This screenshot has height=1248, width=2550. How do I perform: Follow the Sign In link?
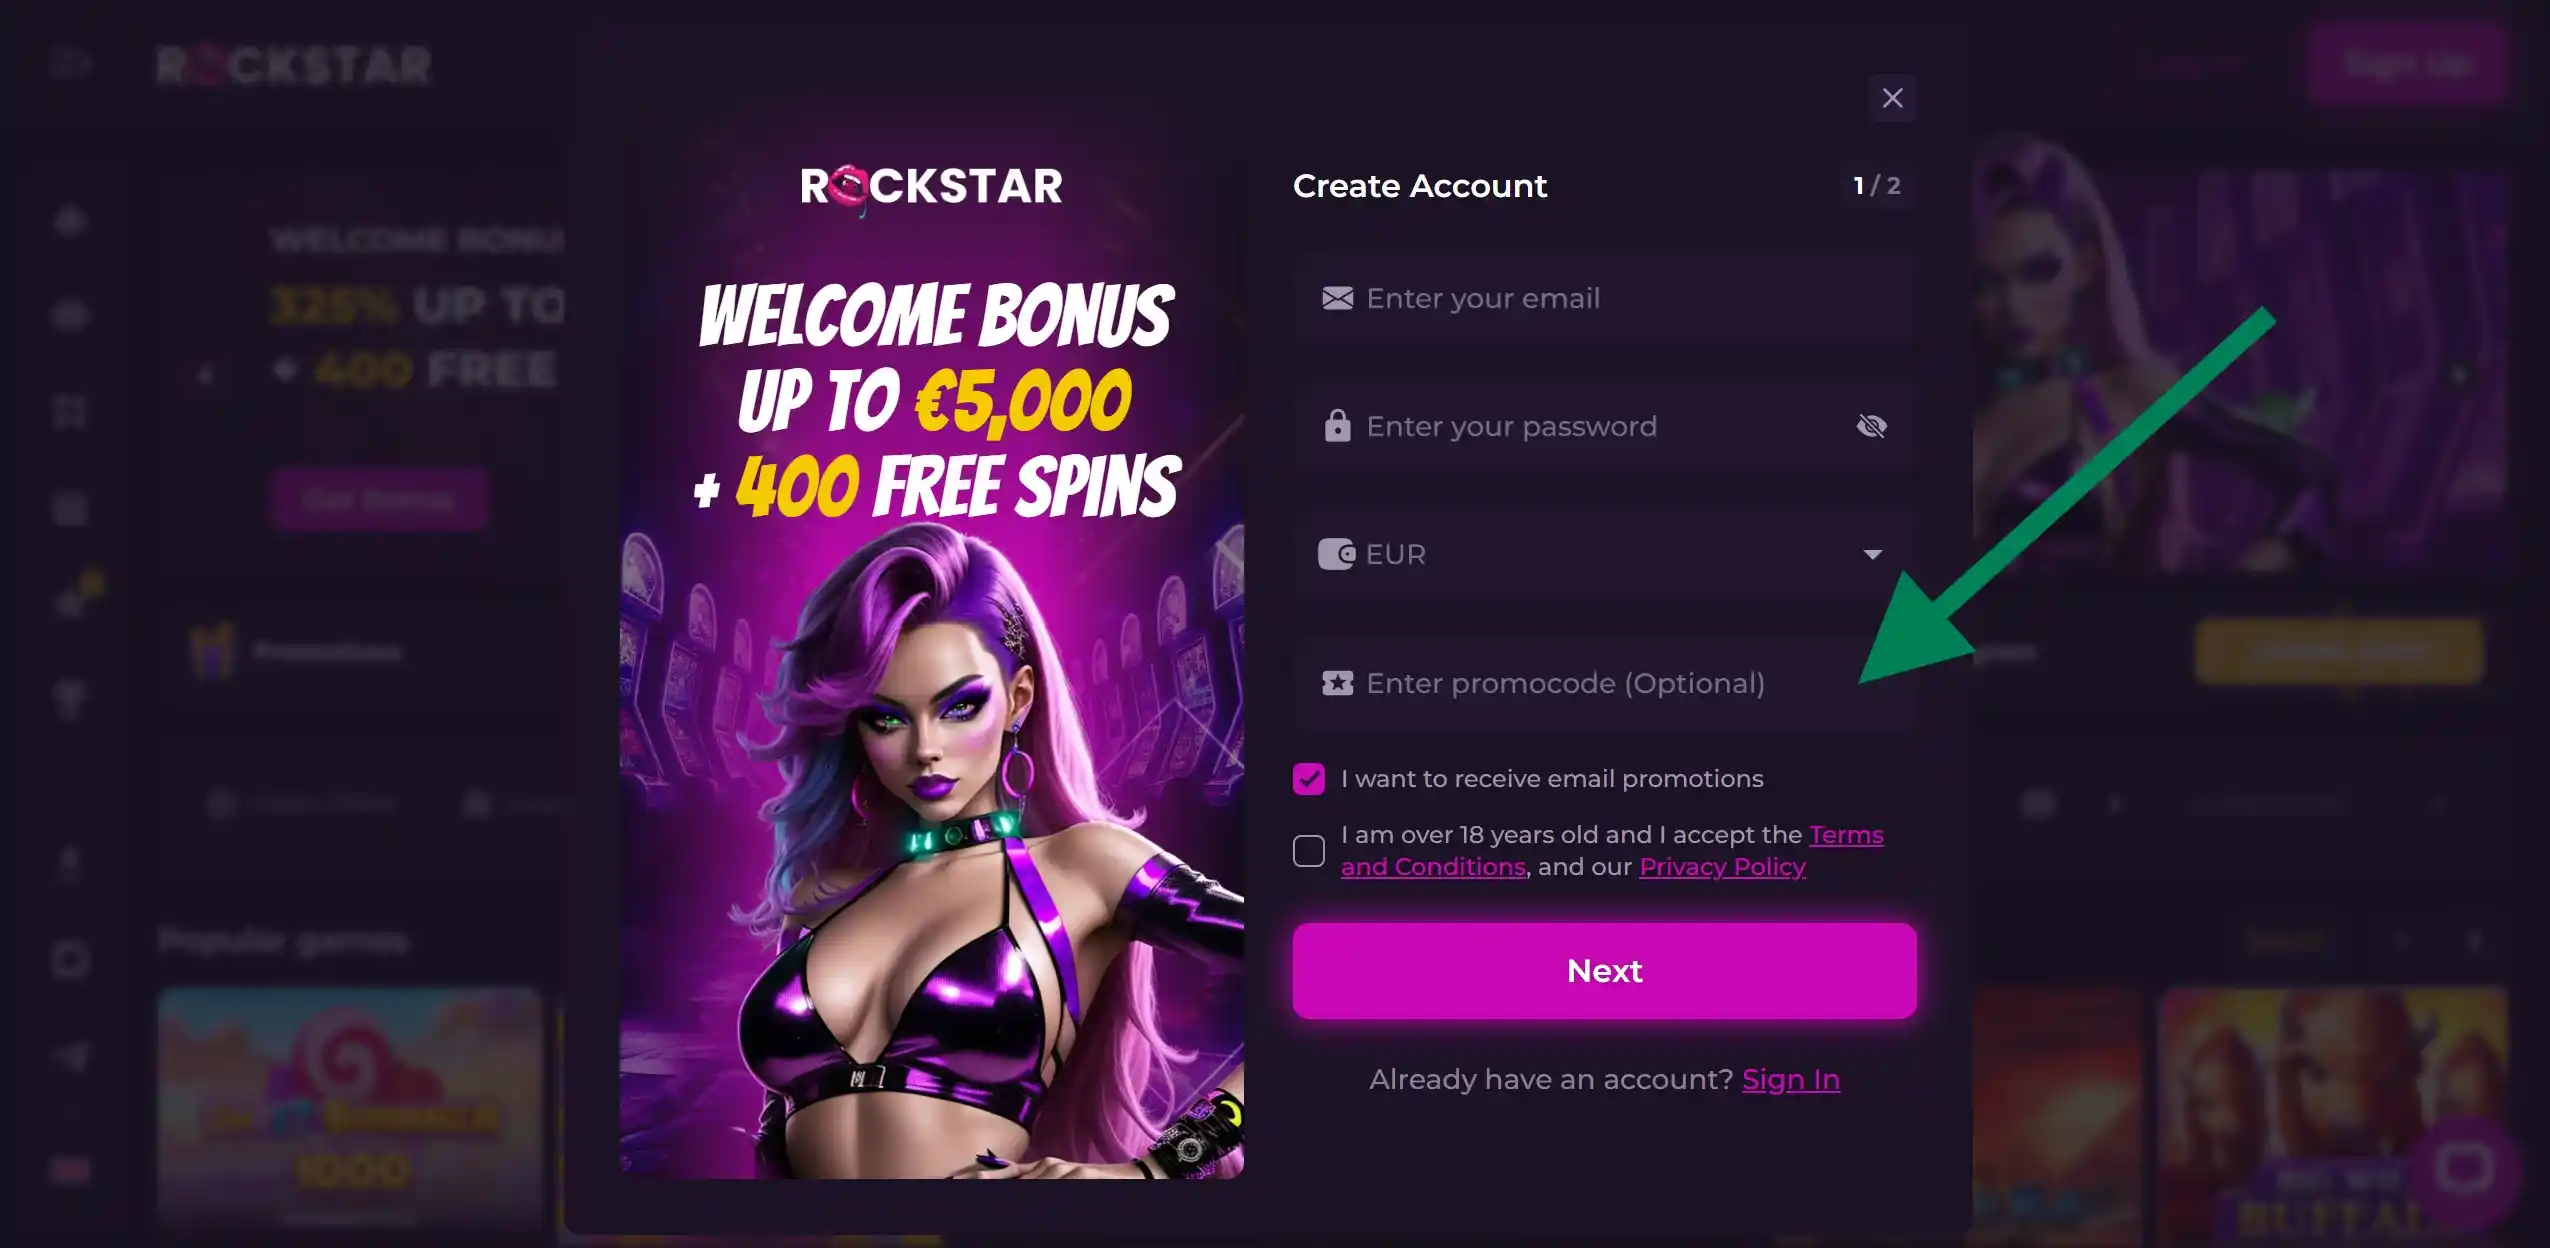tap(1790, 1080)
